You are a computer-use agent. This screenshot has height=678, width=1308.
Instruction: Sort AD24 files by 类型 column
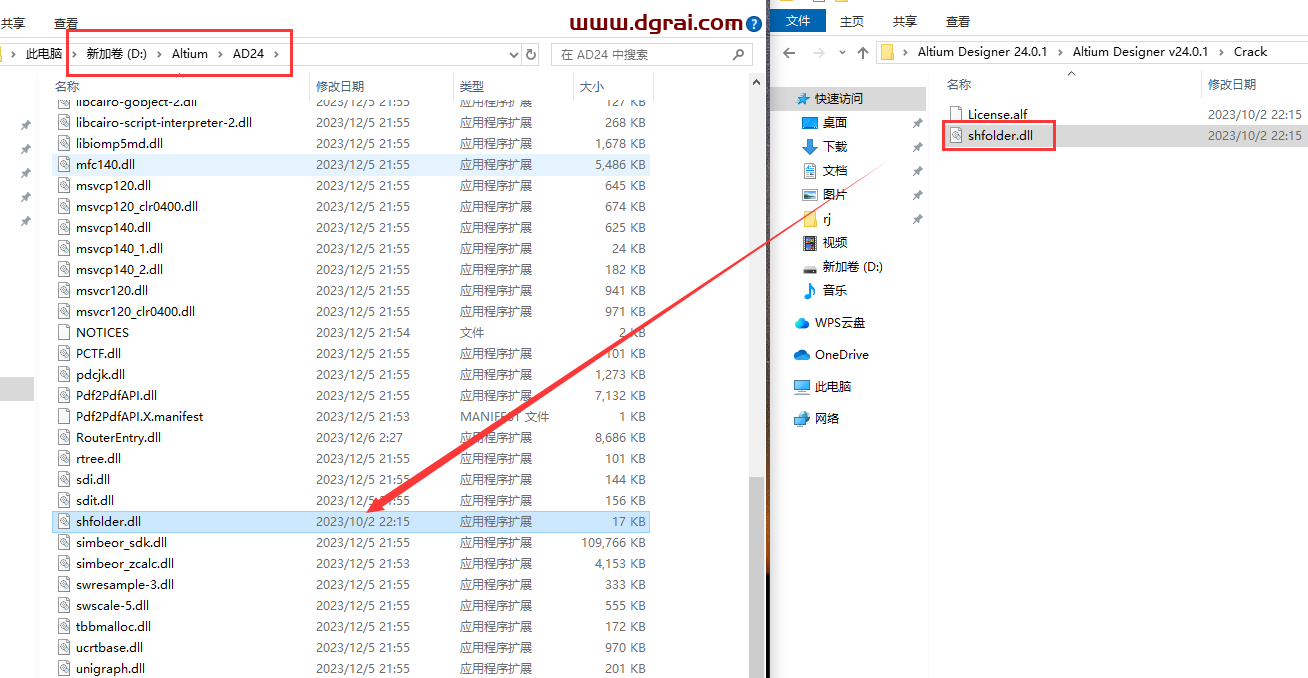[x=472, y=87]
